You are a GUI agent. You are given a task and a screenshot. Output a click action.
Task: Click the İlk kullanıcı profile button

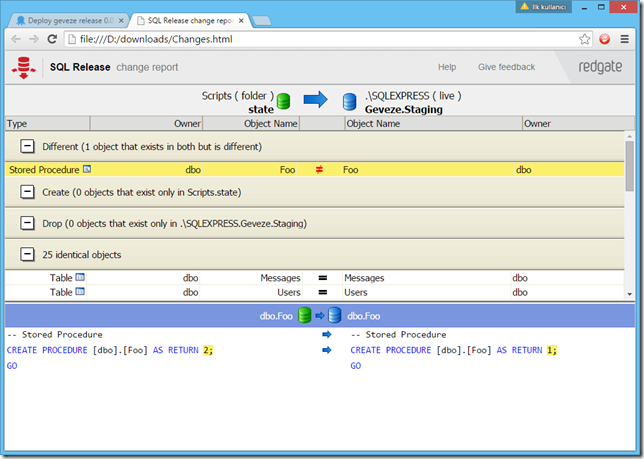(x=544, y=7)
